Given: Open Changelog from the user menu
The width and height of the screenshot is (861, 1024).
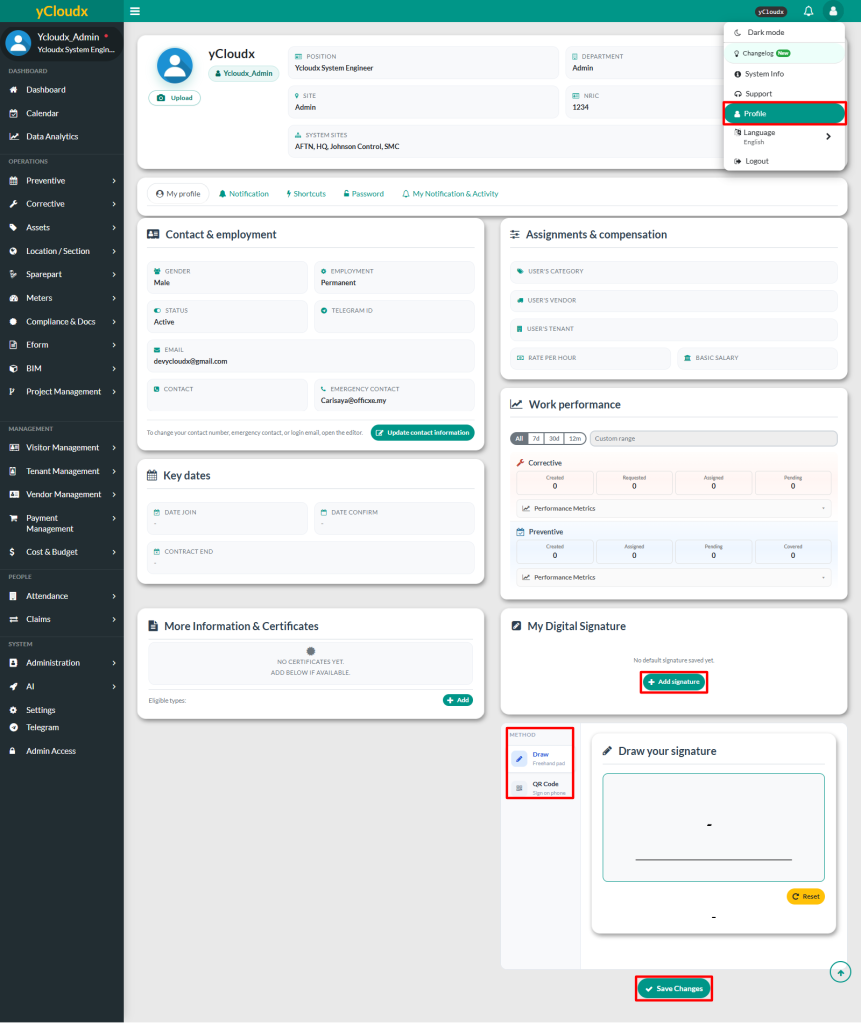Looking at the screenshot, I should coord(784,54).
